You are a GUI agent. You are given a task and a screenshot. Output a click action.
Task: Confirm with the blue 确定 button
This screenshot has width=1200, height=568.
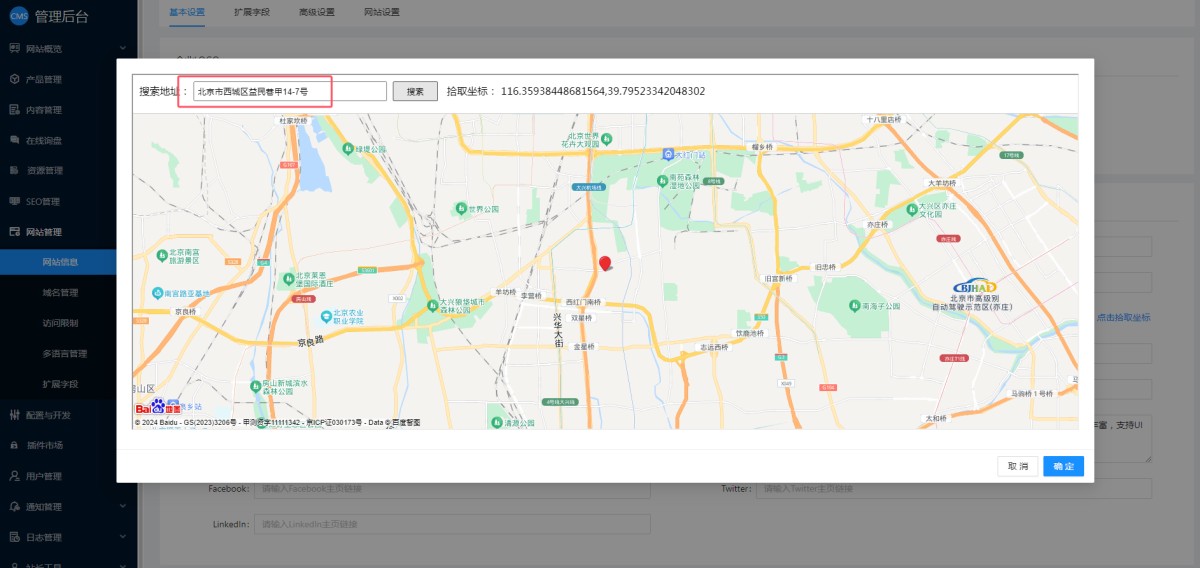pos(1063,466)
